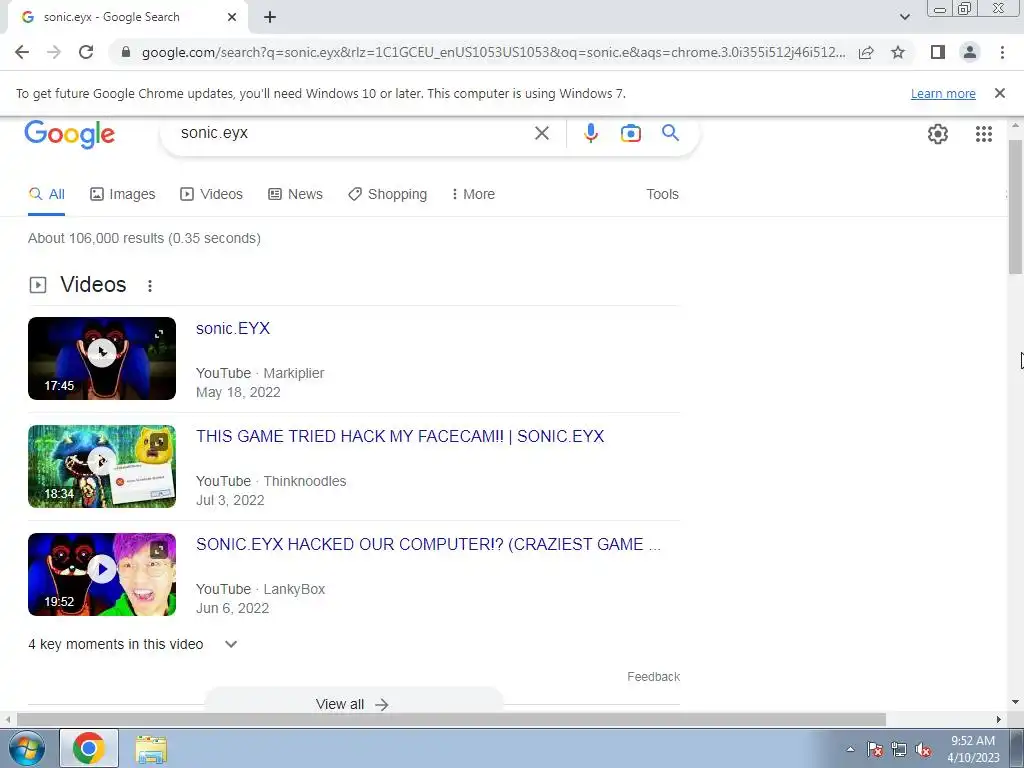This screenshot has height=768, width=1024.
Task: Play the Thinknoodles video thumbnail
Action: [102, 466]
